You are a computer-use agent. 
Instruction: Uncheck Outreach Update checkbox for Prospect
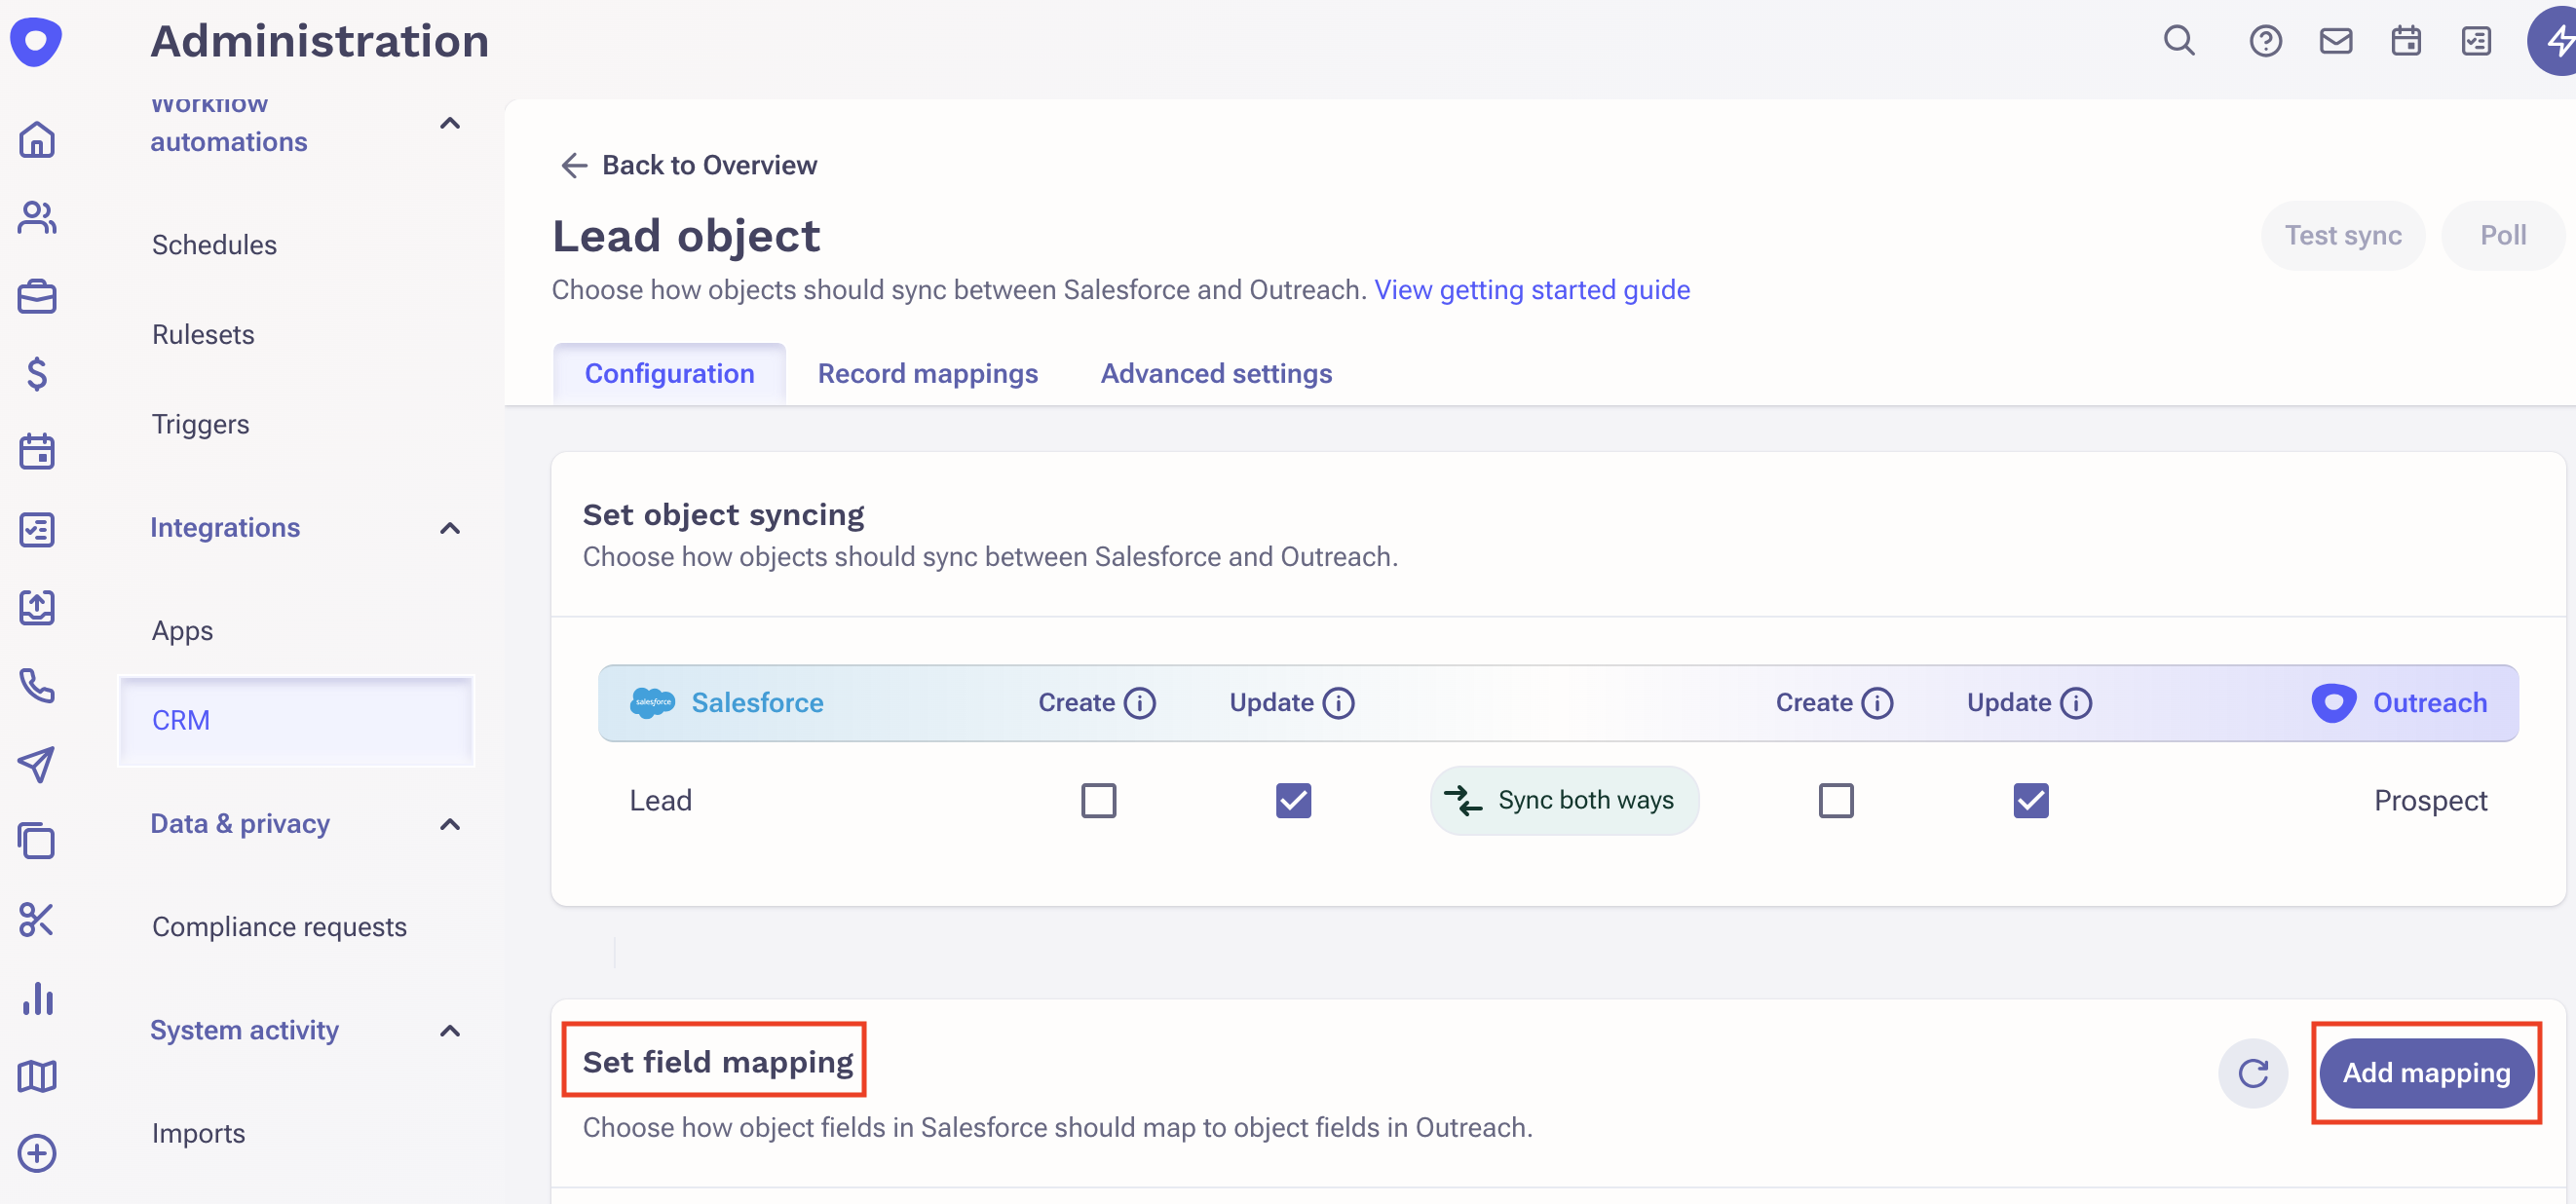pos(2030,800)
